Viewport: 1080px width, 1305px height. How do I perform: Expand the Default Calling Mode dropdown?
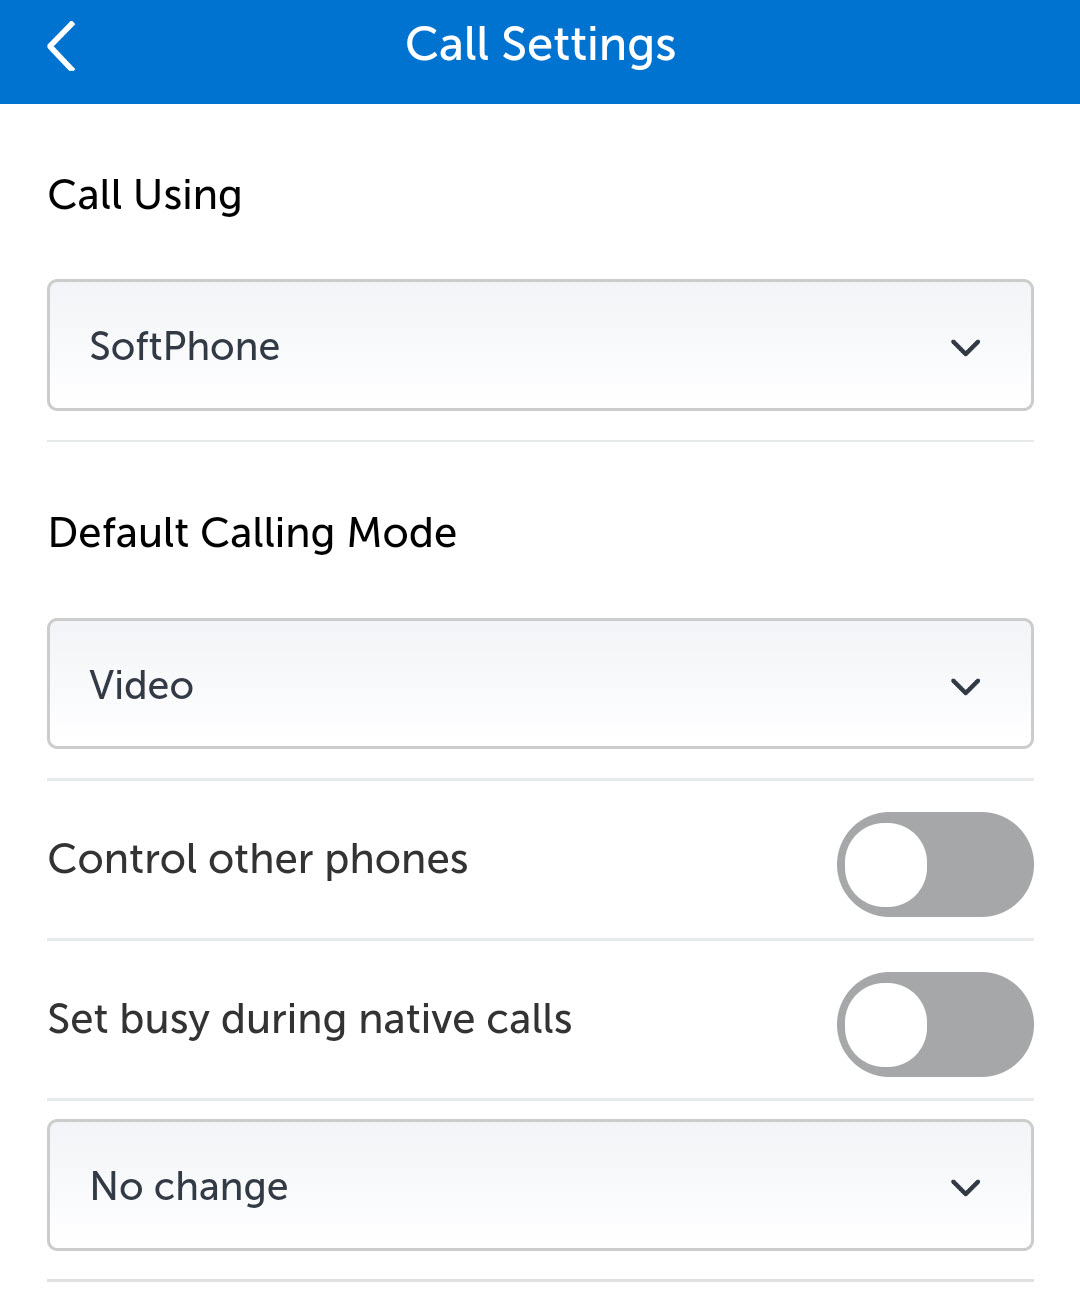540,684
